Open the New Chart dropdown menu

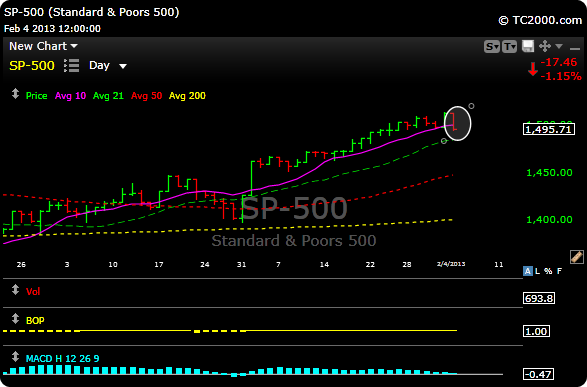43,46
